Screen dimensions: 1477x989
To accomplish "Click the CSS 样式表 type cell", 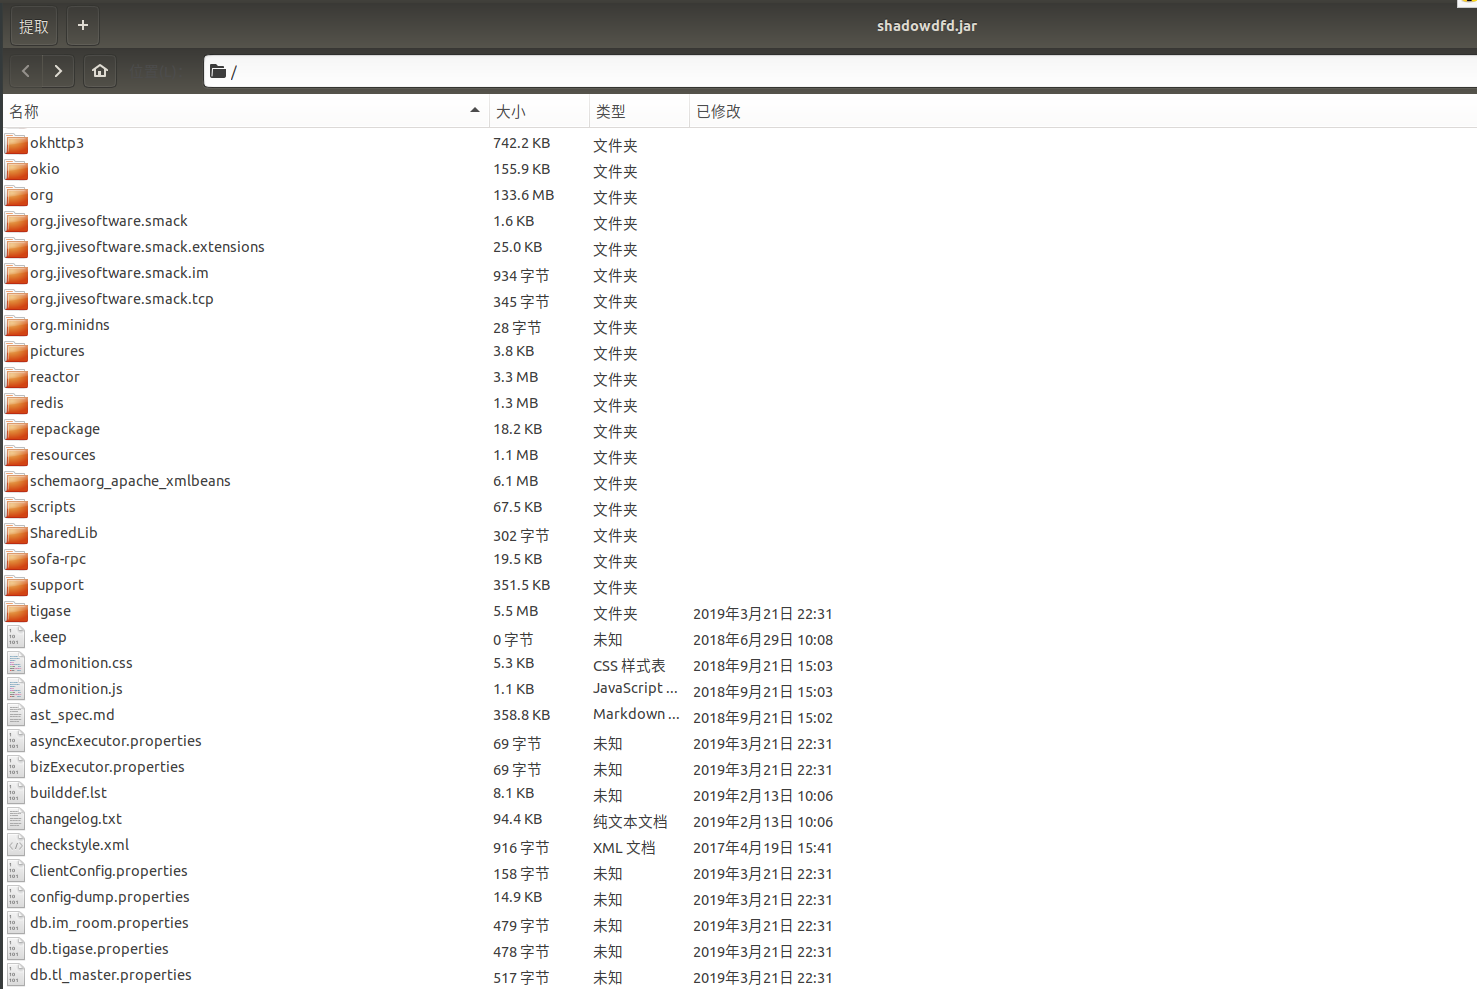I will point(629,666).
